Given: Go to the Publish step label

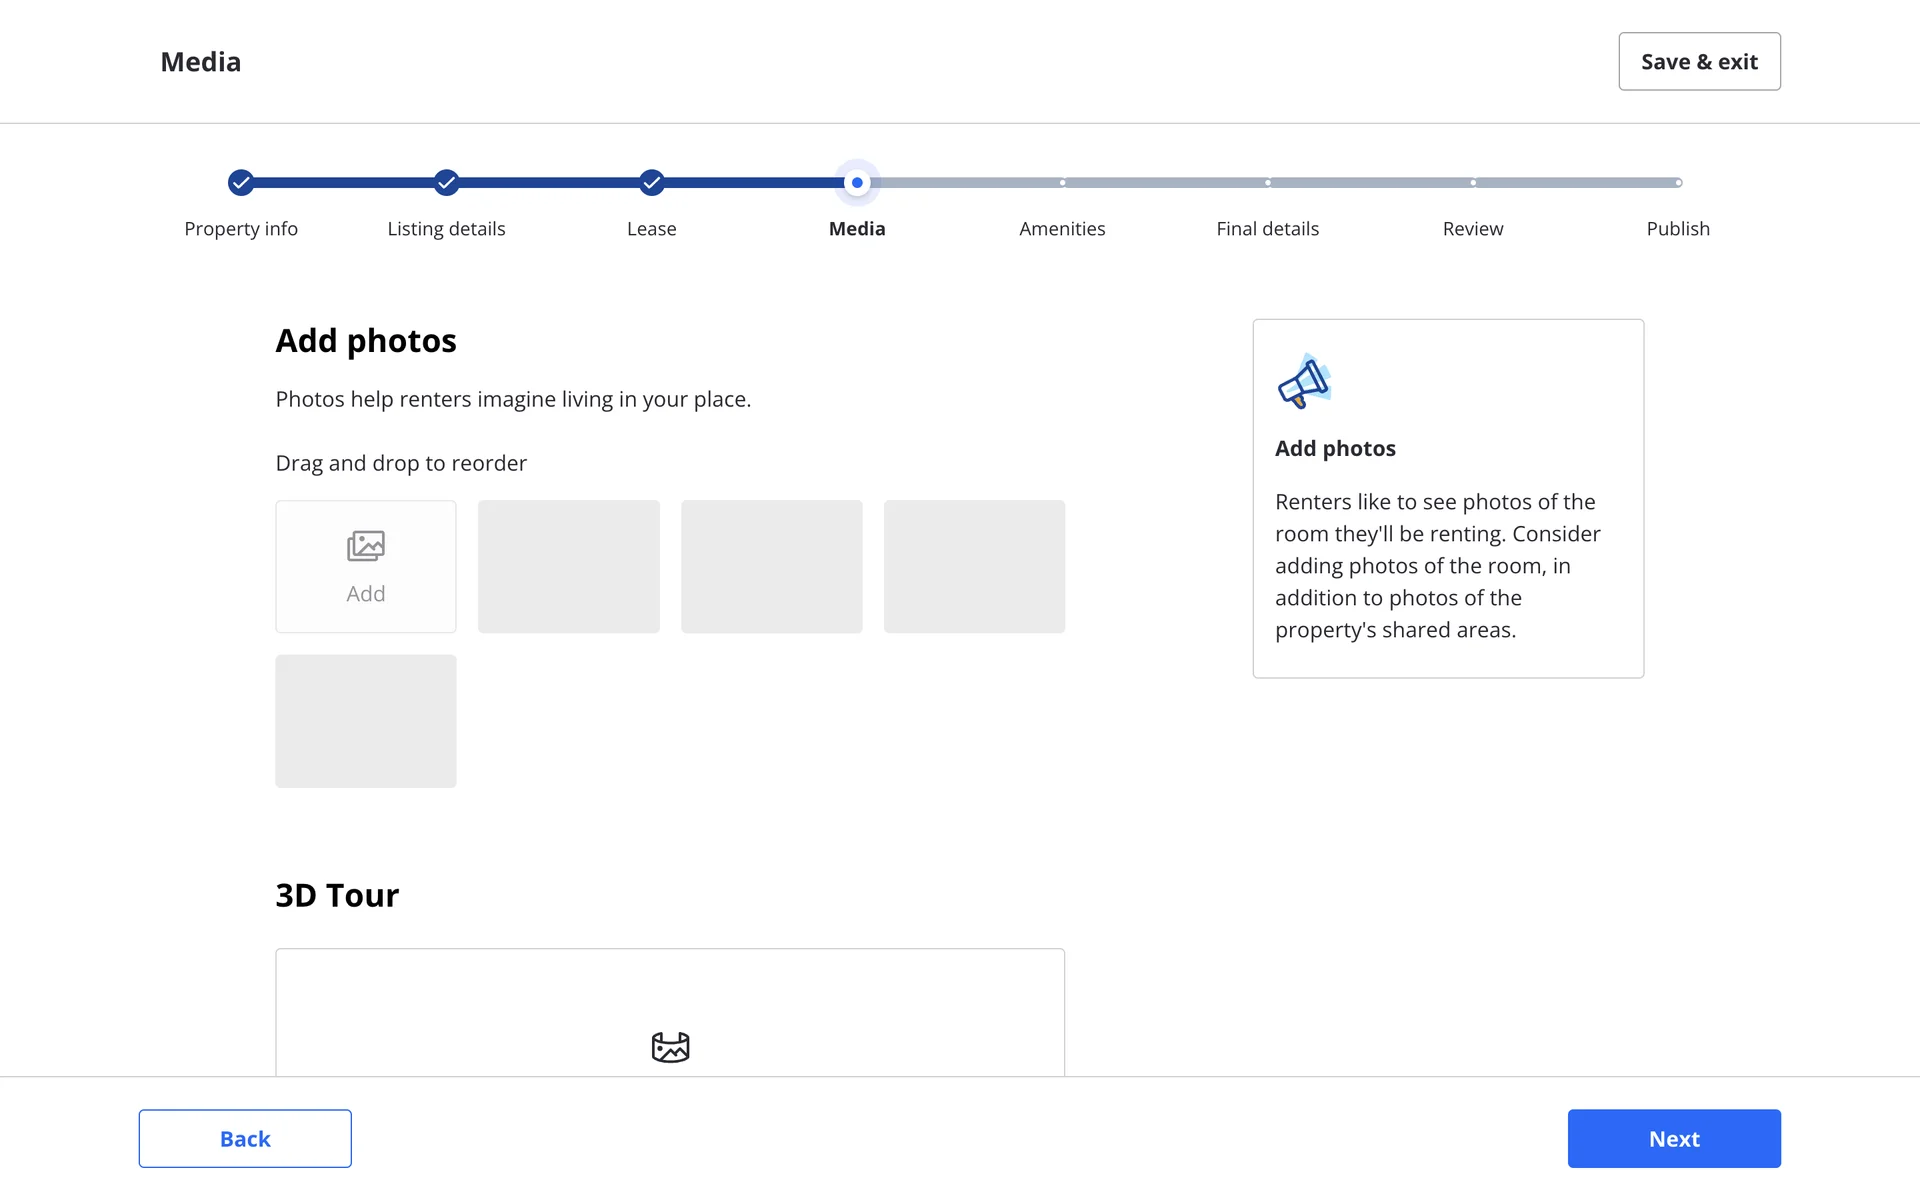Looking at the screenshot, I should [x=1677, y=229].
